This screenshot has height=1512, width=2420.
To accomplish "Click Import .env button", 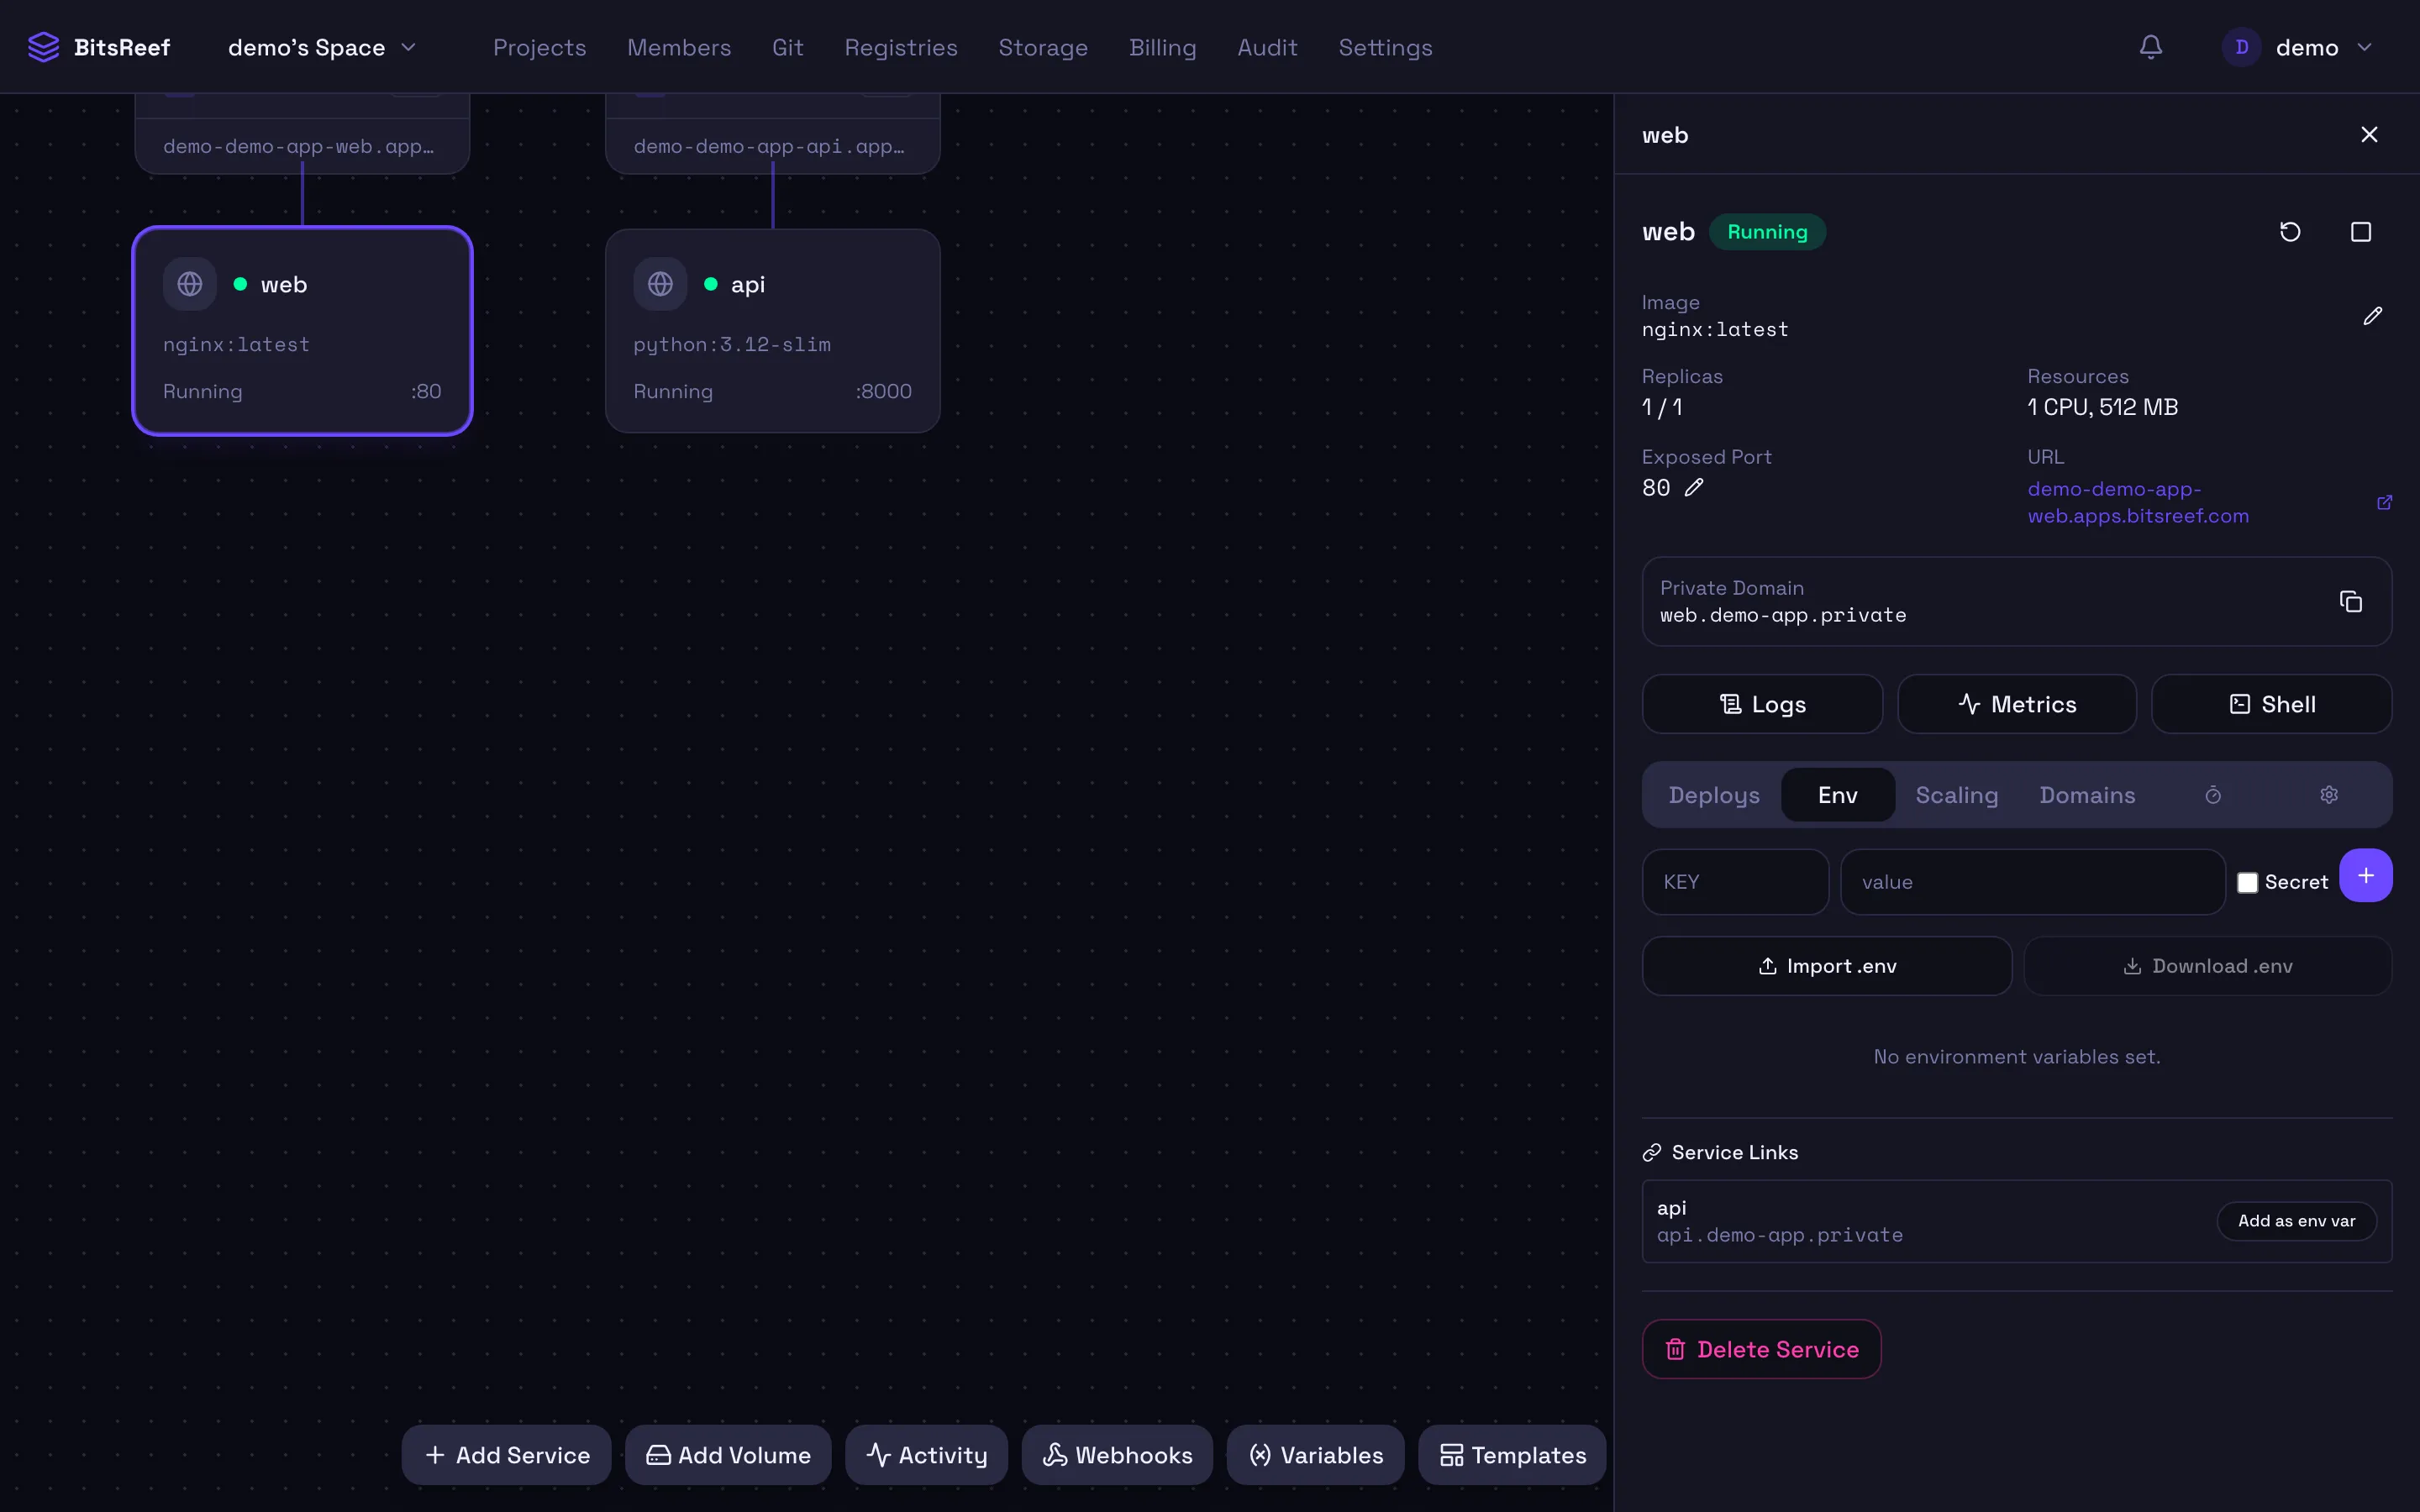I will pos(1827,966).
